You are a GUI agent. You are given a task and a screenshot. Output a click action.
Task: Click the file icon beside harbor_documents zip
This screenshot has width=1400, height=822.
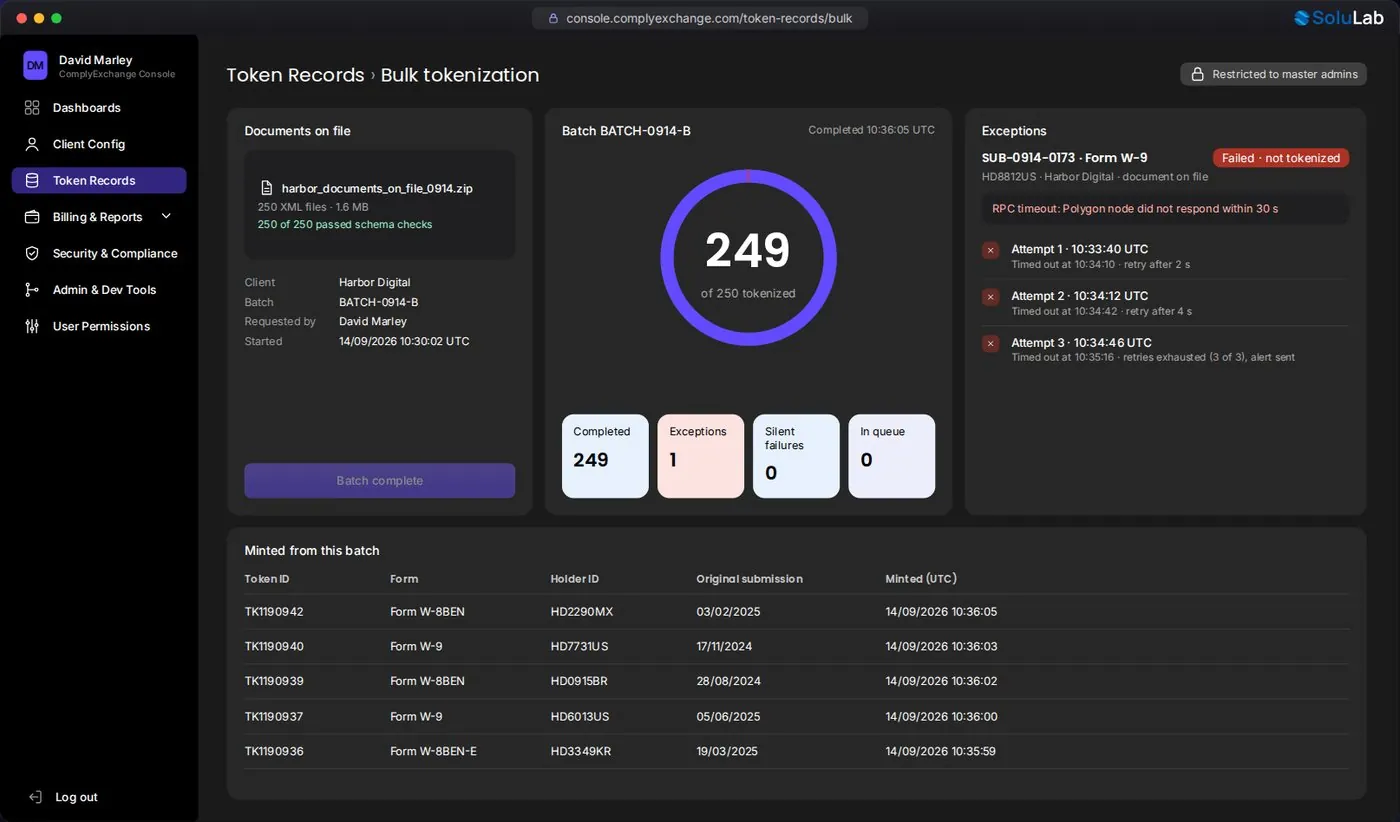pos(266,188)
